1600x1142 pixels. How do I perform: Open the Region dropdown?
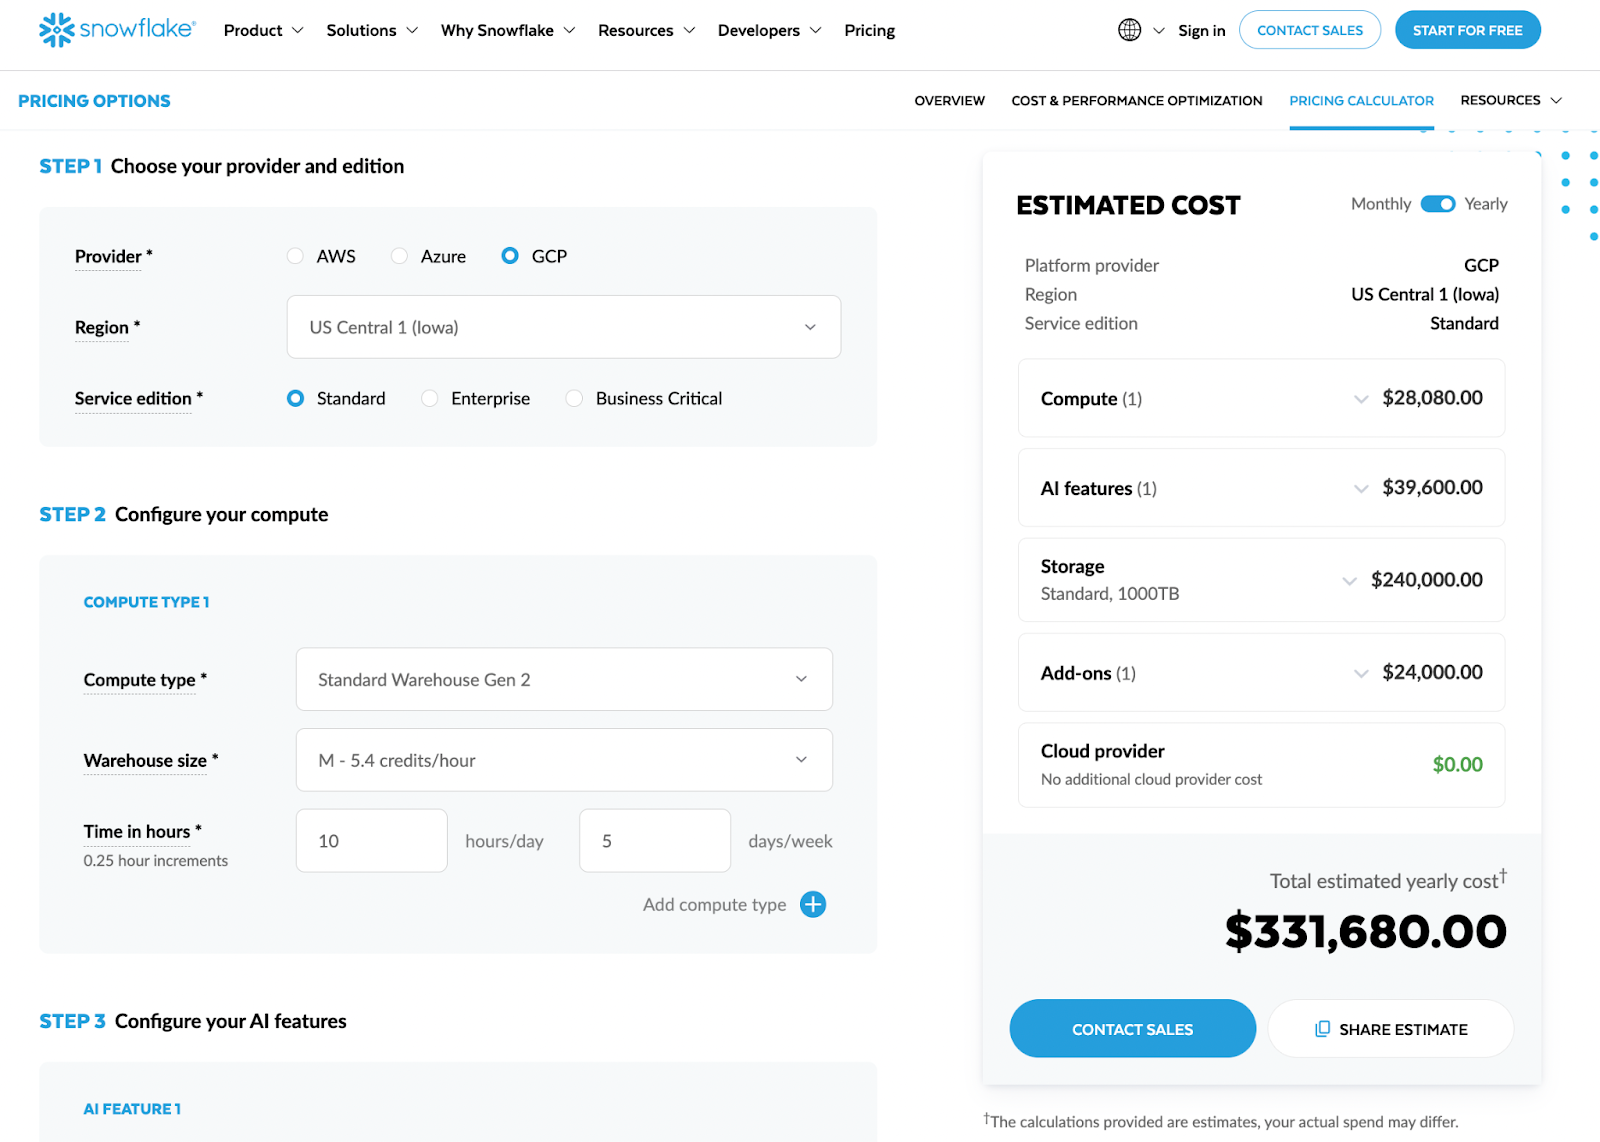pyautogui.click(x=564, y=327)
